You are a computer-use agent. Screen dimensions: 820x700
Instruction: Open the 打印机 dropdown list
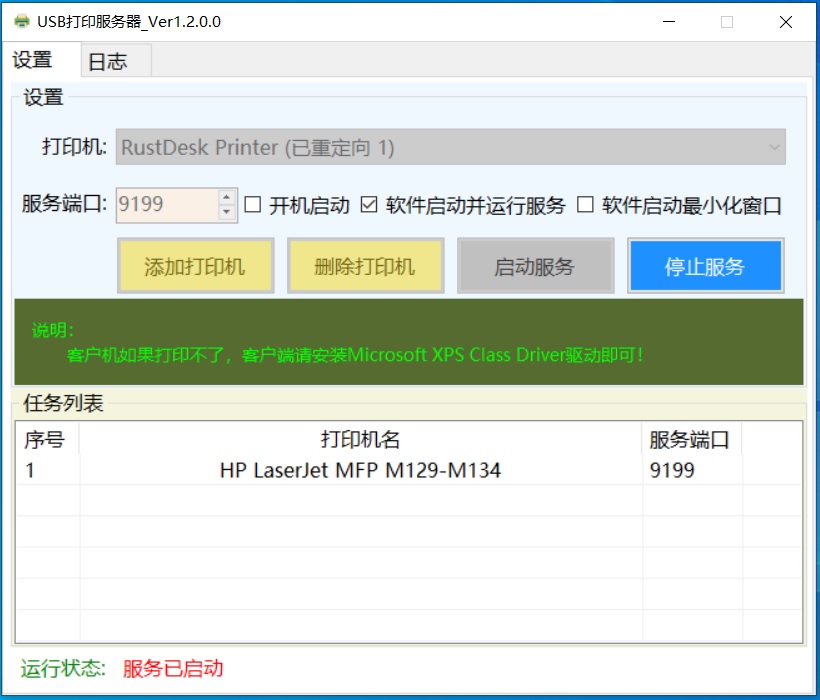tap(450, 147)
